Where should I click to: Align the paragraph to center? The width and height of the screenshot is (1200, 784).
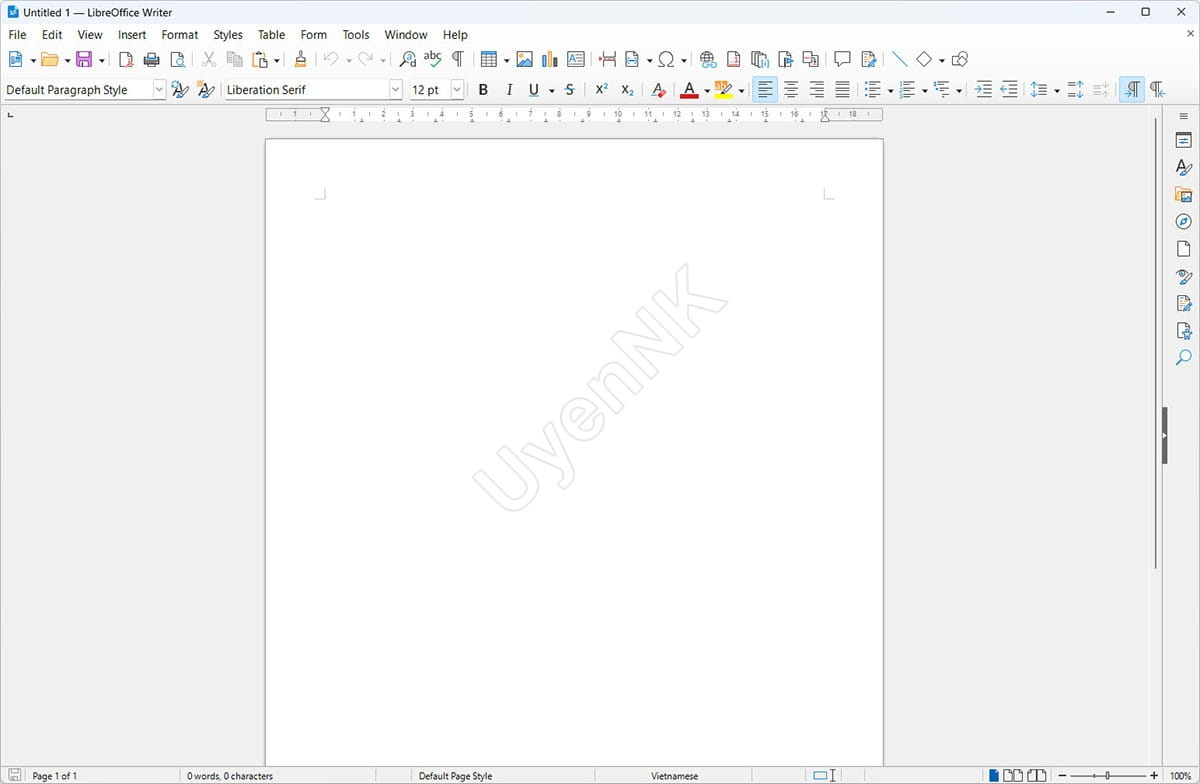tap(791, 90)
